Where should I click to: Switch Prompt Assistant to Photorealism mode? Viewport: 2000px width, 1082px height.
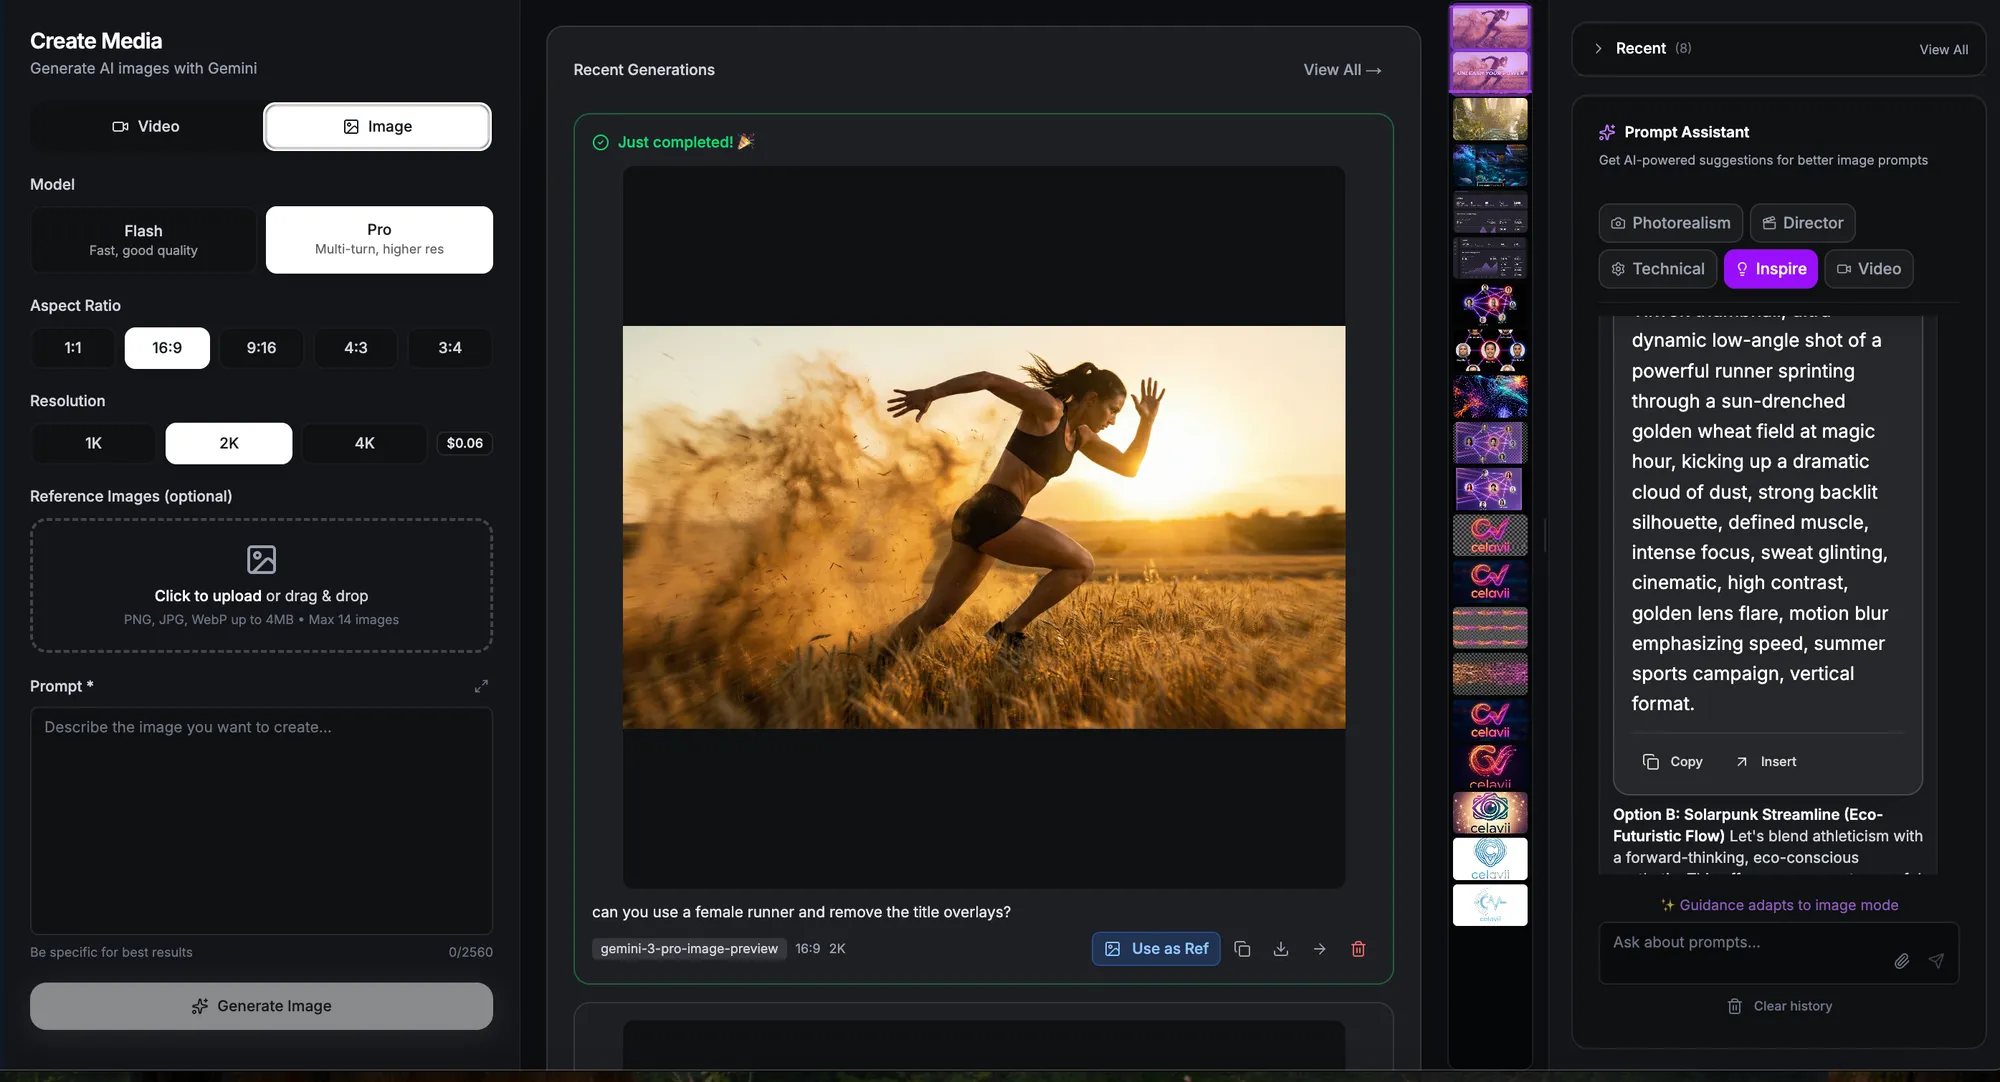click(x=1669, y=222)
